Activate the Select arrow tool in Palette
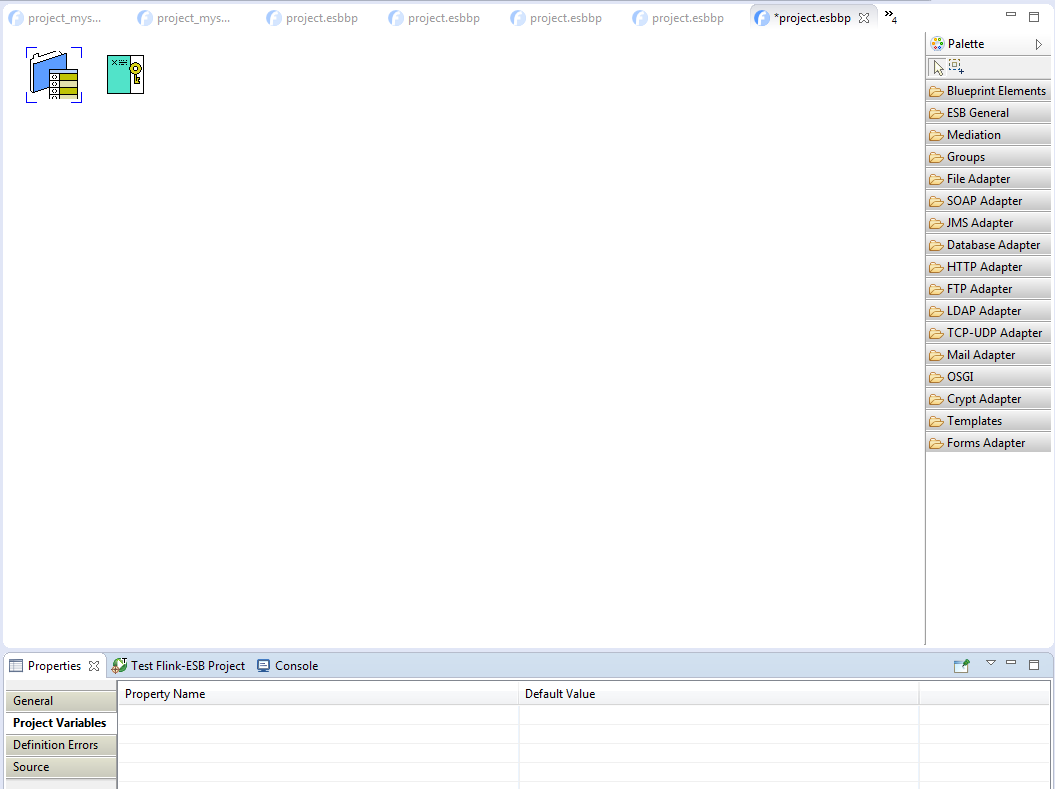1055x789 pixels. point(937,67)
